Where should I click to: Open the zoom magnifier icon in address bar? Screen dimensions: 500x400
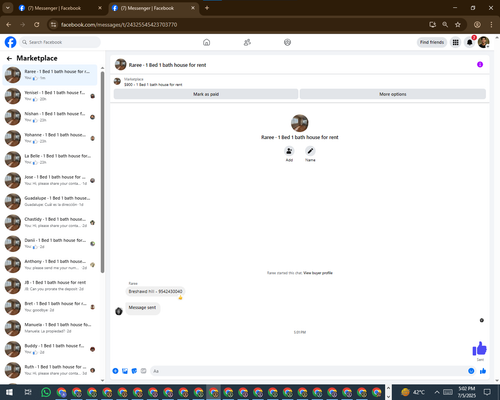445,25
